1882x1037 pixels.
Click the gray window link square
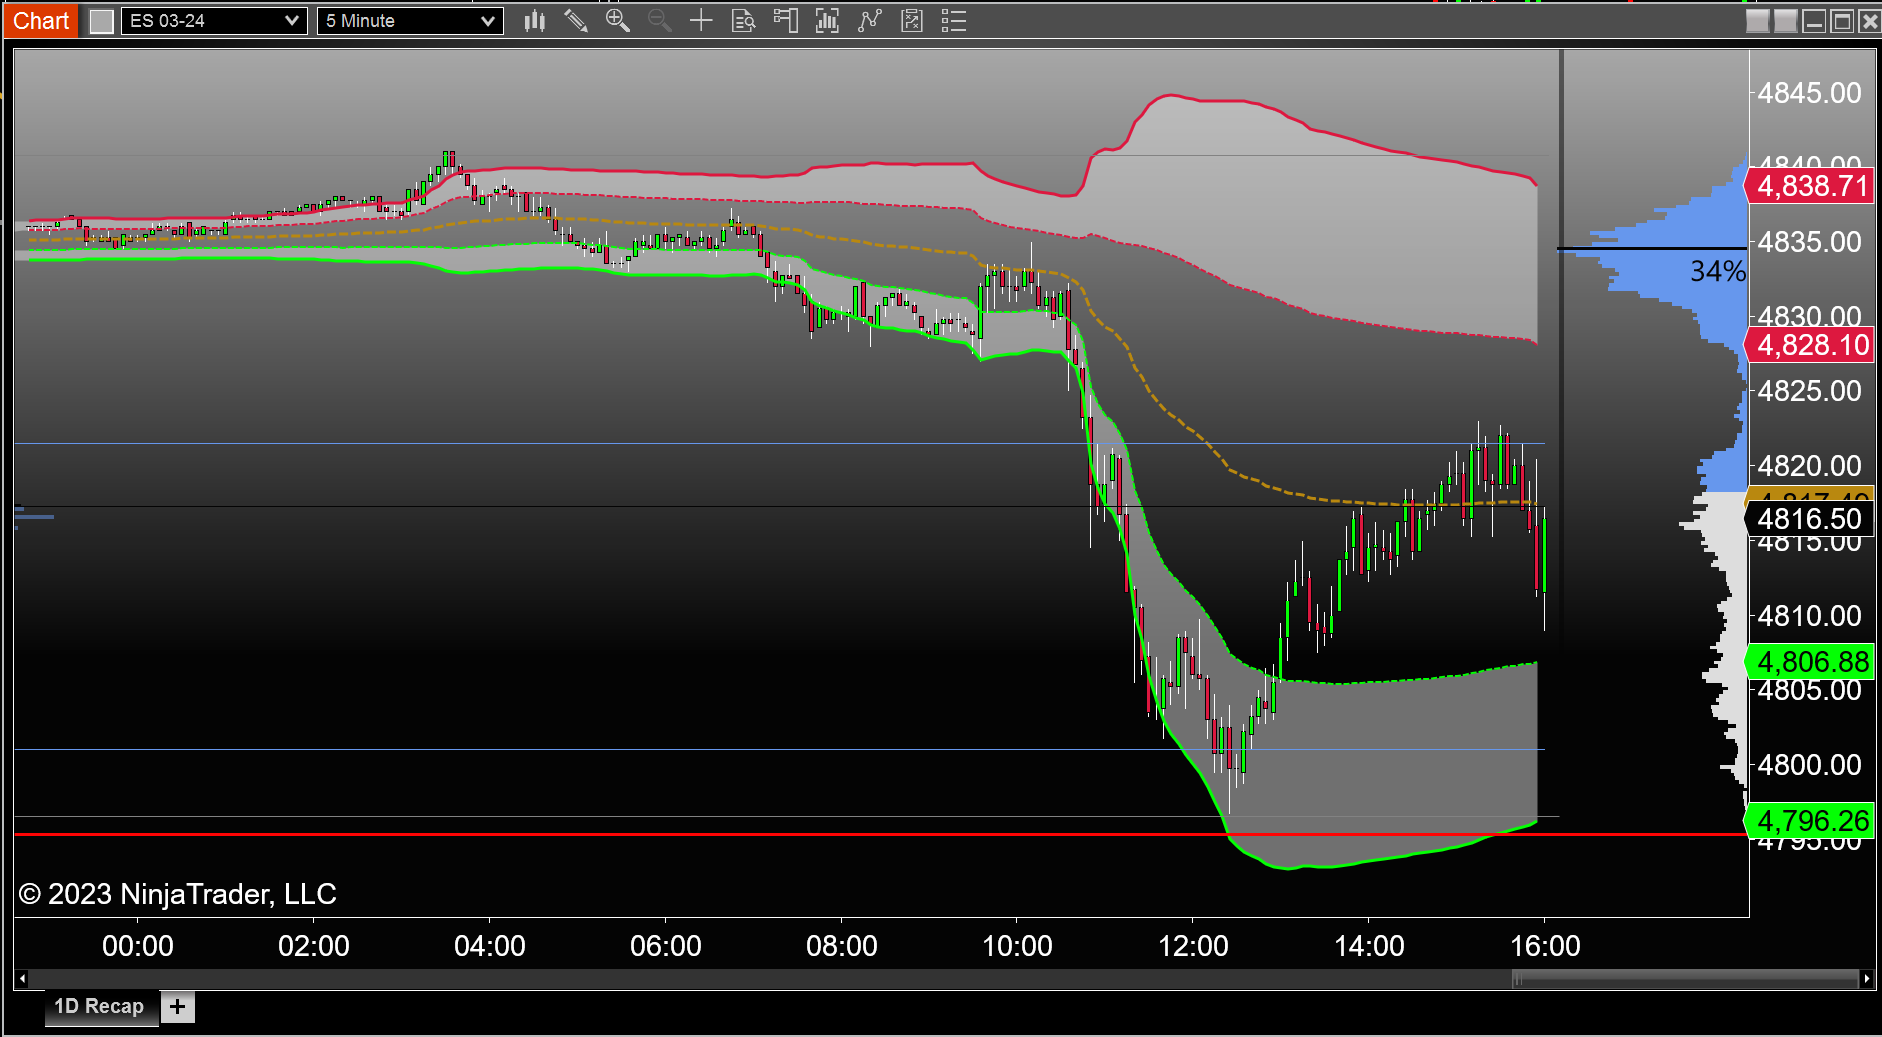(102, 21)
